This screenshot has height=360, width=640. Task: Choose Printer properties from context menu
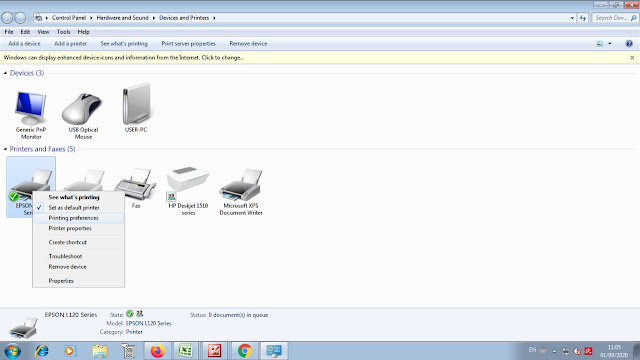[x=79, y=228]
